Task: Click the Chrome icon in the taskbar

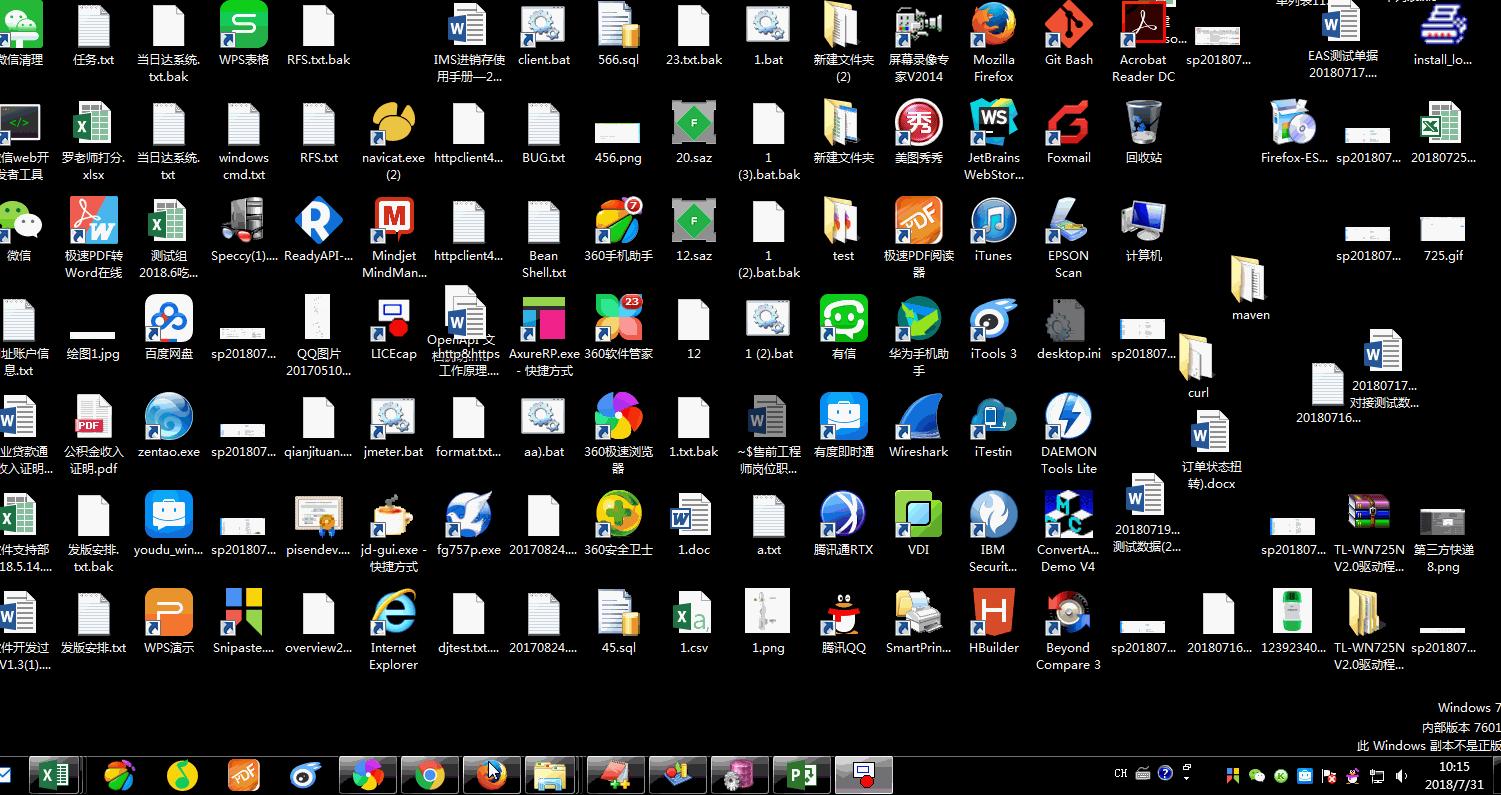Action: [x=430, y=775]
